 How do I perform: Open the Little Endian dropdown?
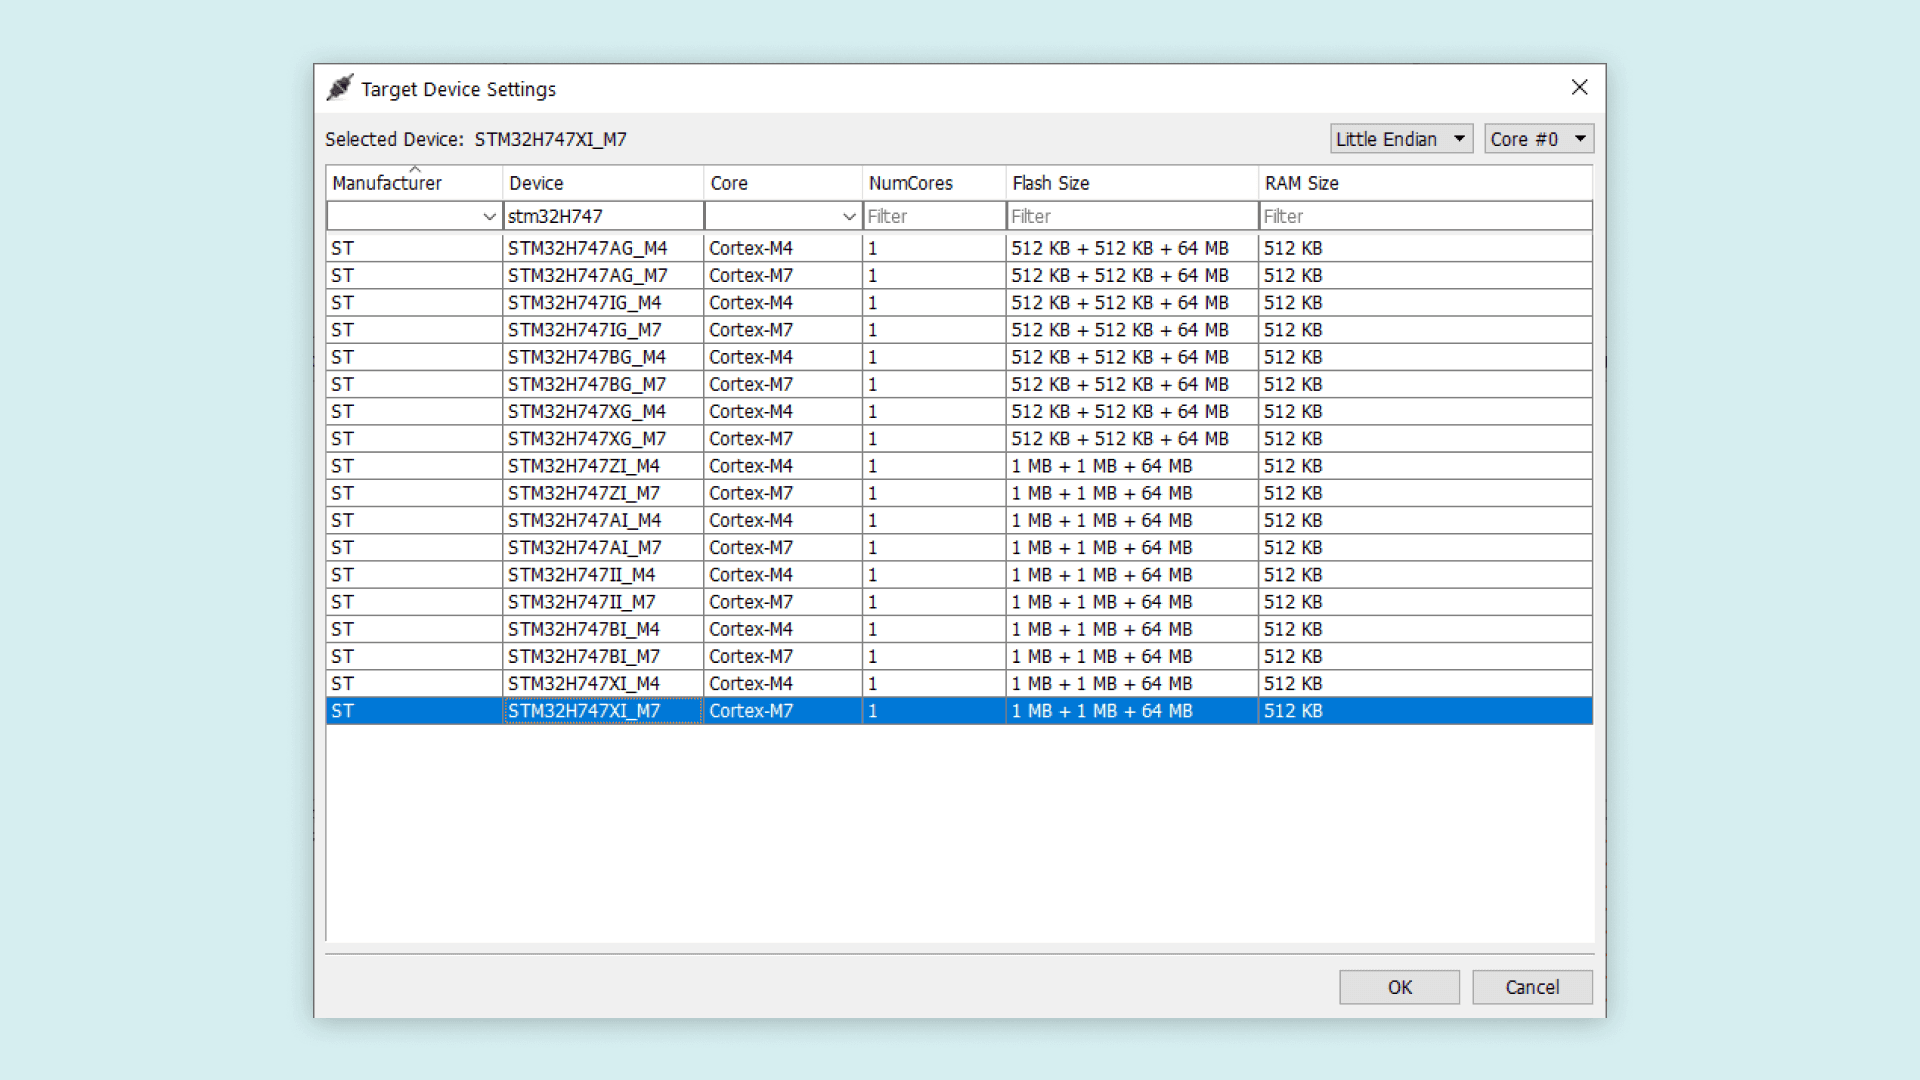click(x=1400, y=139)
